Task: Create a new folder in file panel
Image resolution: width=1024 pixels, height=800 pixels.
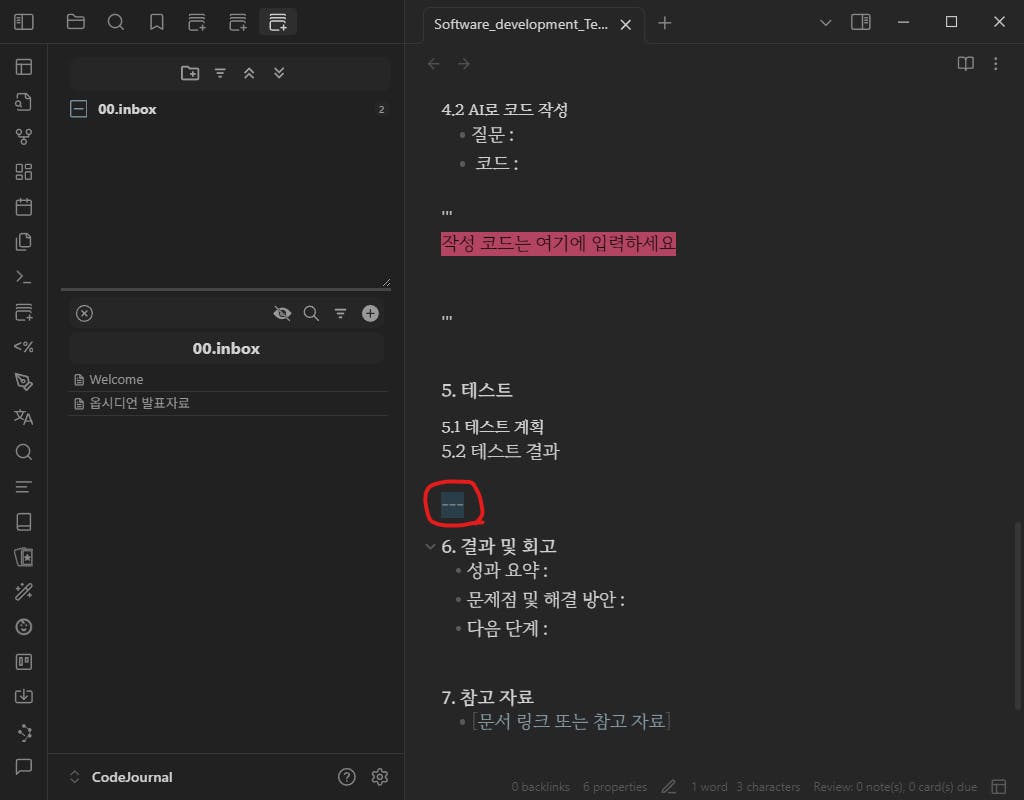Action: pos(190,73)
